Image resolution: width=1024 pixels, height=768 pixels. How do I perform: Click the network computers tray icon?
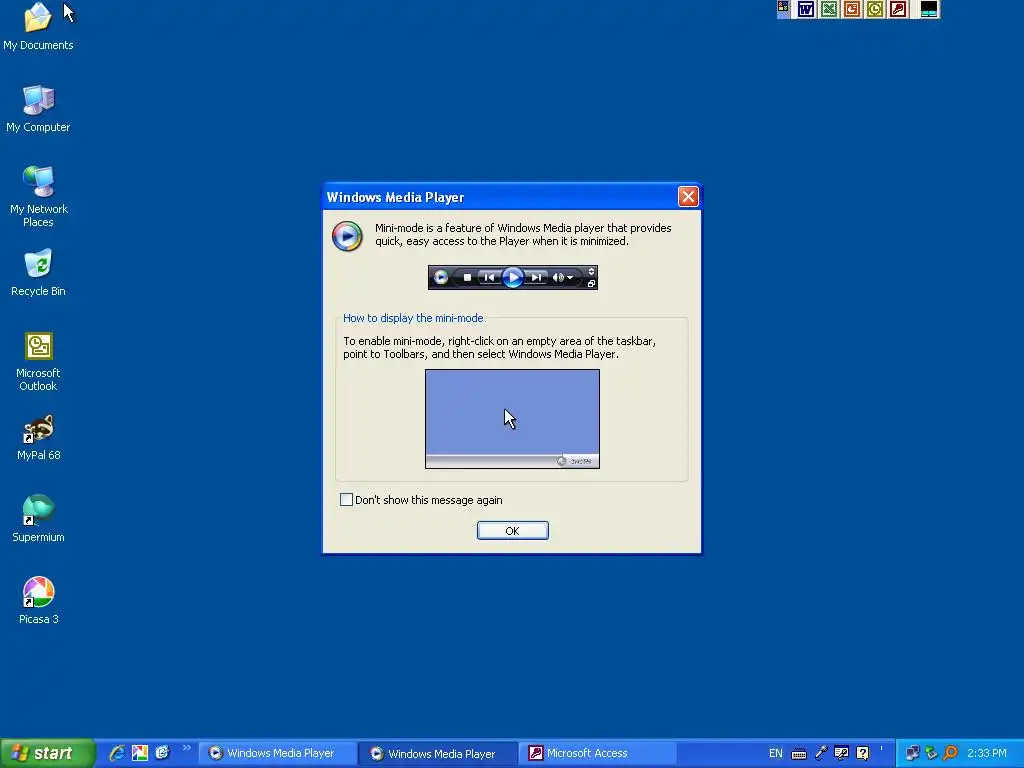coord(912,753)
